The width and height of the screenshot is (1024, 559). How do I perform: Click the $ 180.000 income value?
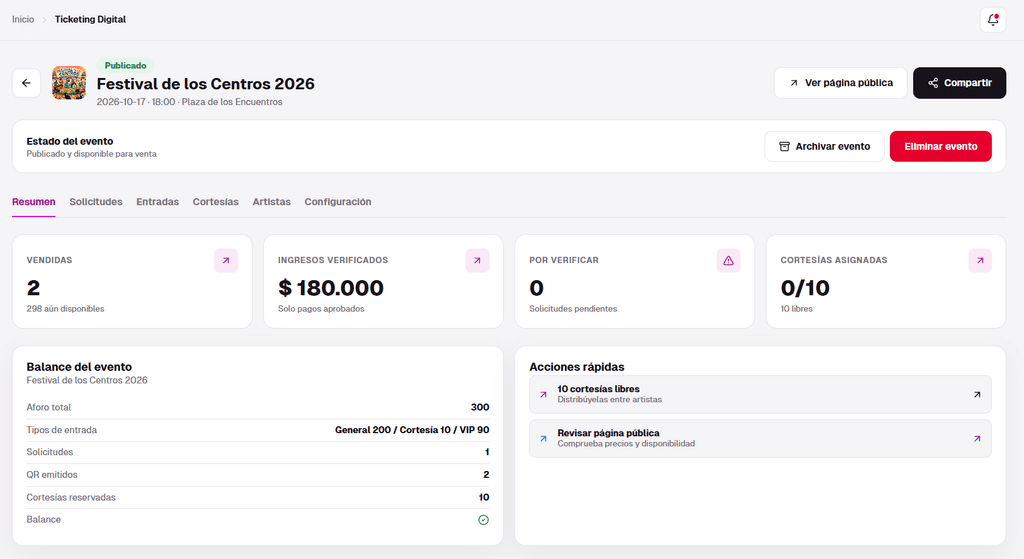(x=331, y=288)
